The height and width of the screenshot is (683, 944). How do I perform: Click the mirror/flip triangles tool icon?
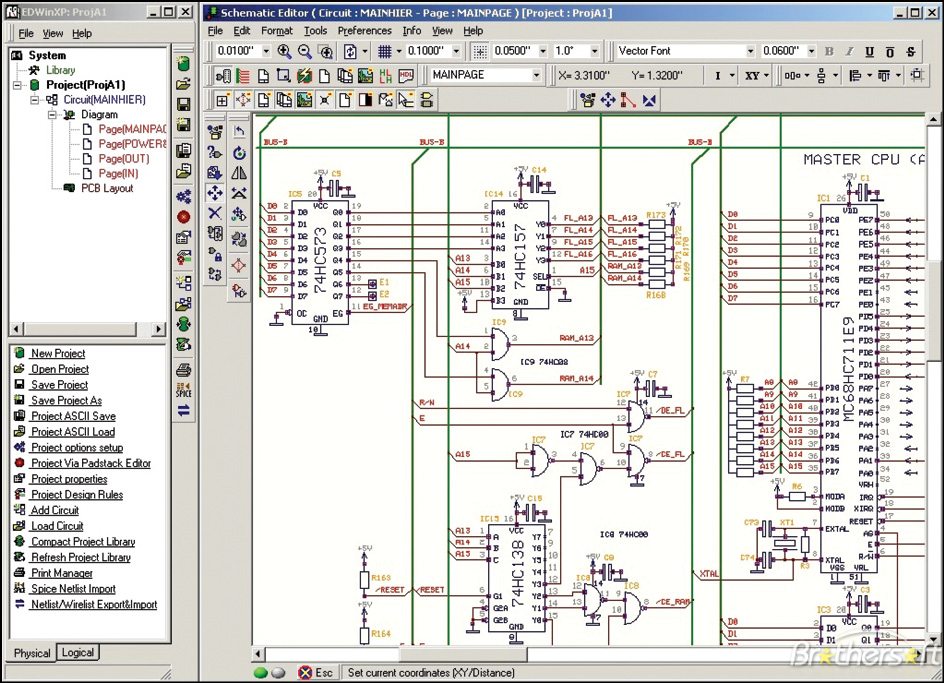pyautogui.click(x=239, y=173)
